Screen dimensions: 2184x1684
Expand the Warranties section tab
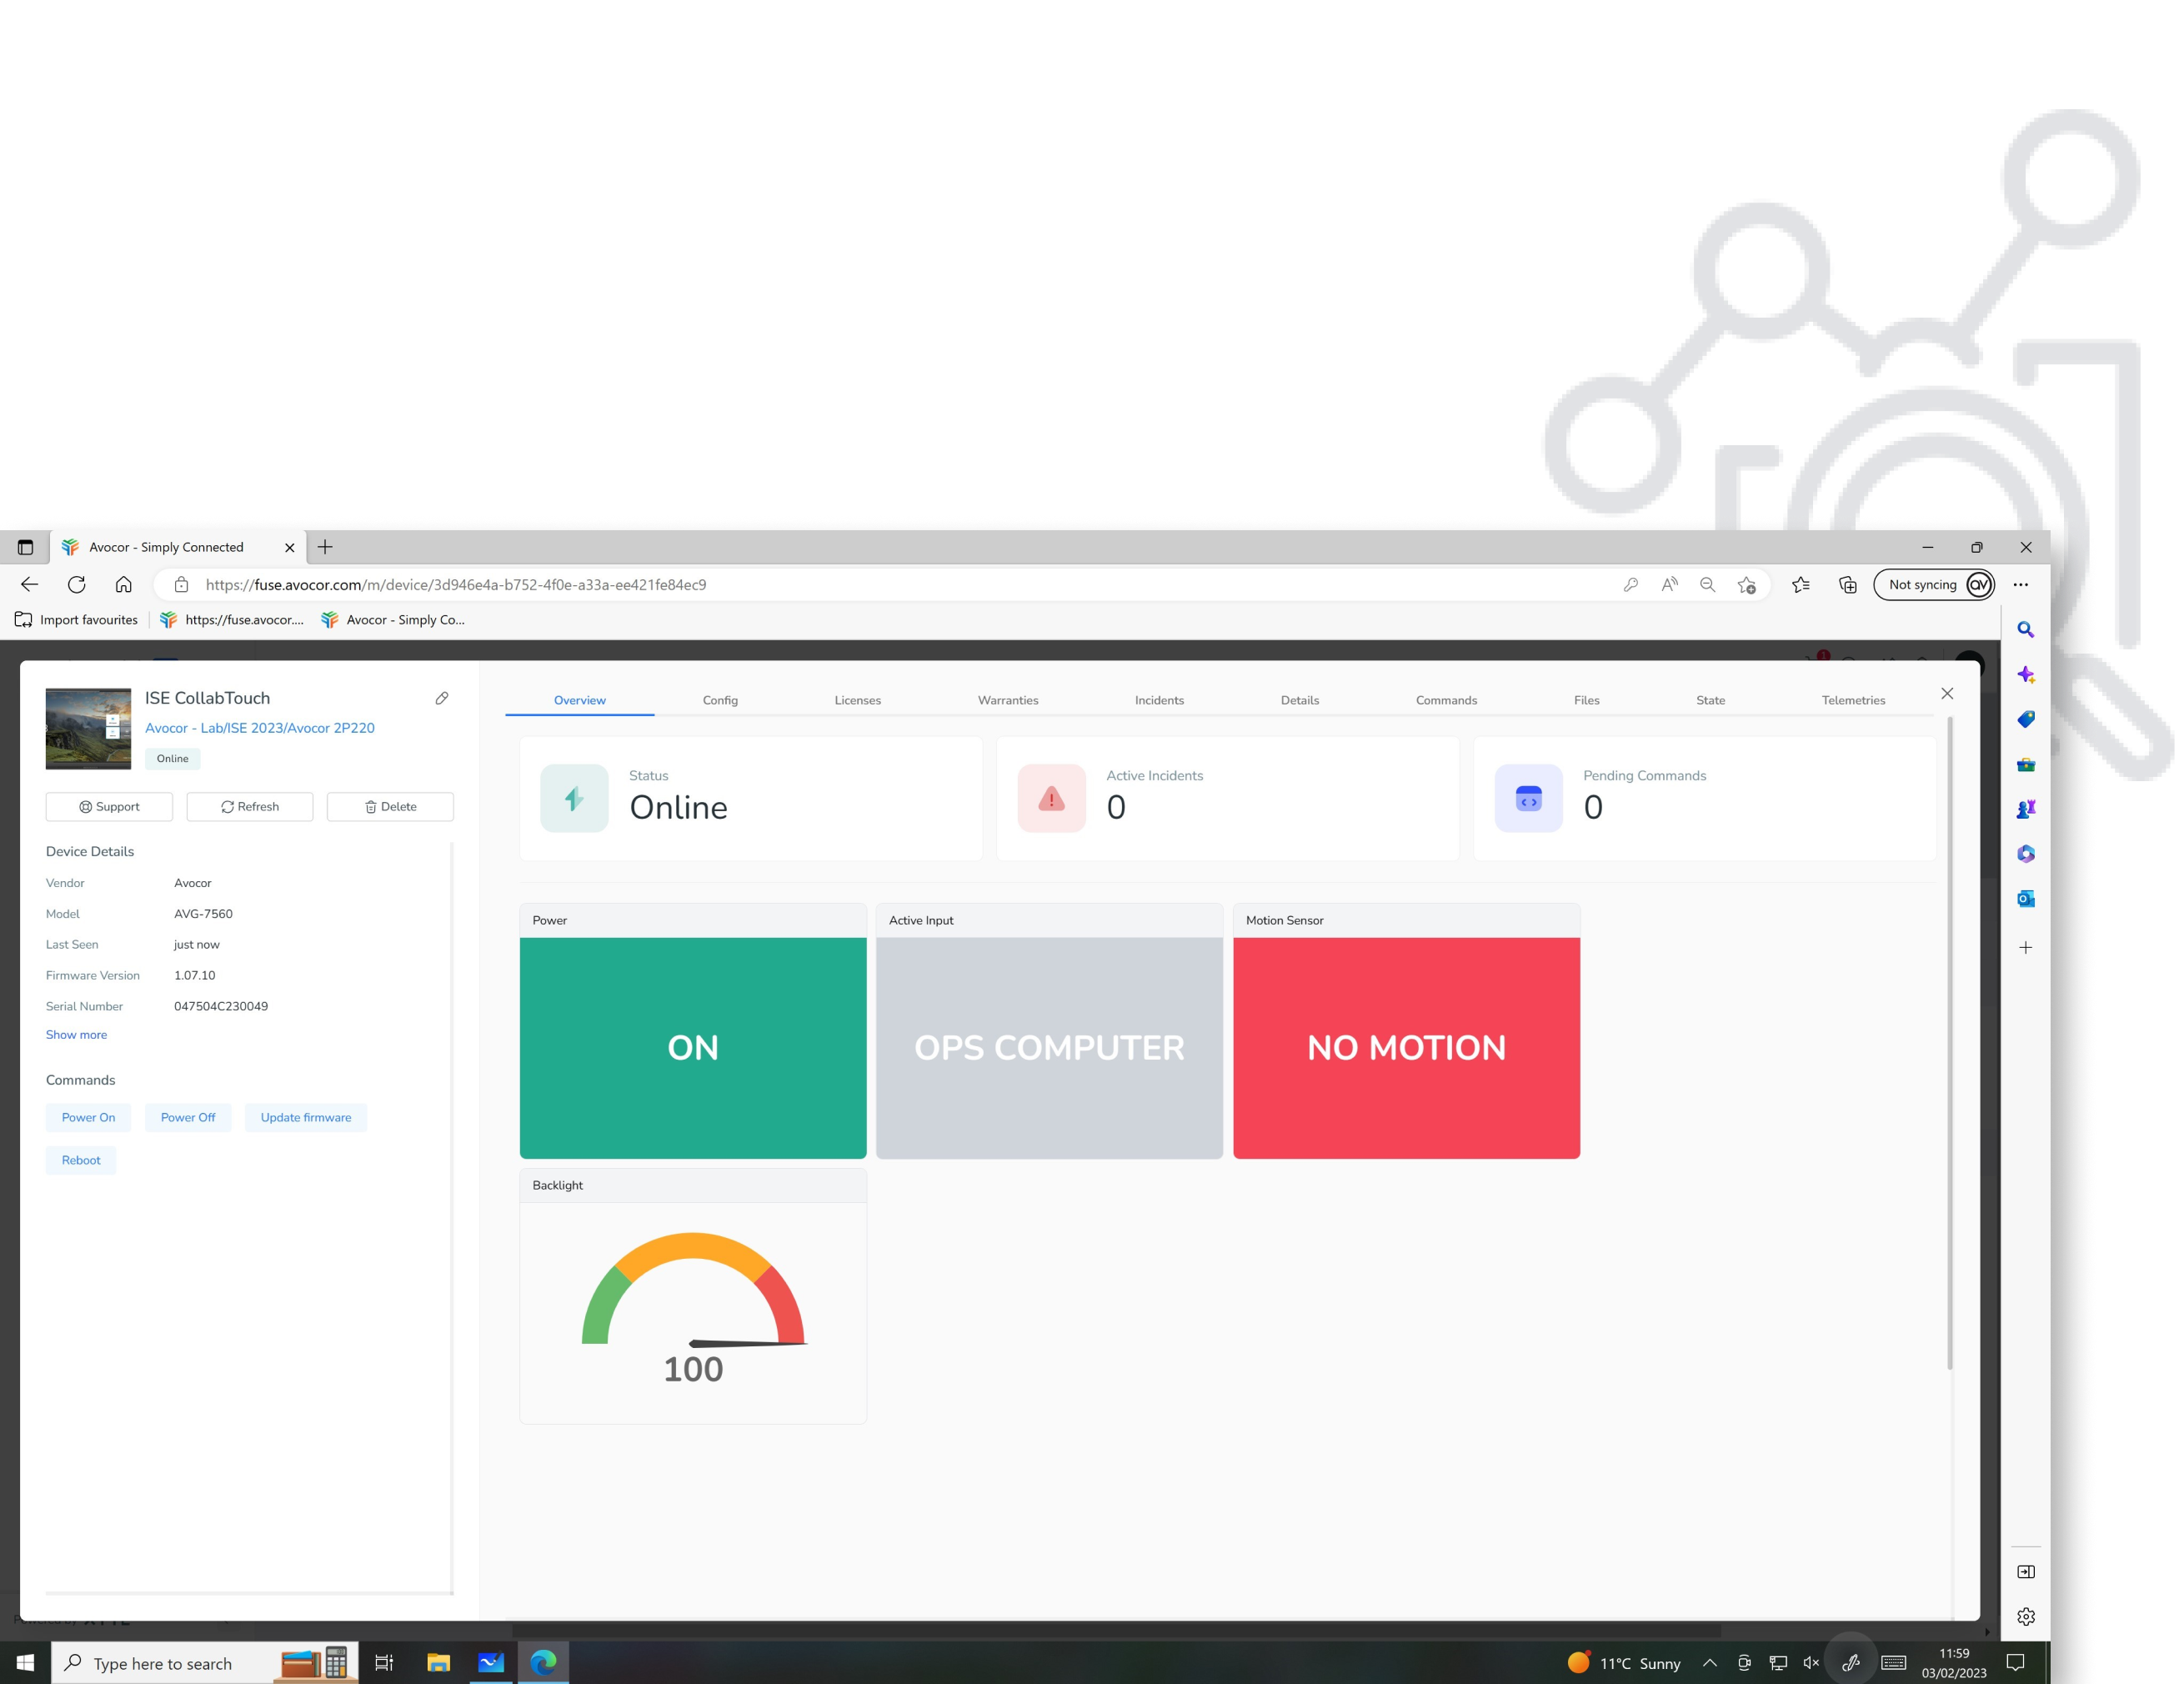click(x=1006, y=699)
